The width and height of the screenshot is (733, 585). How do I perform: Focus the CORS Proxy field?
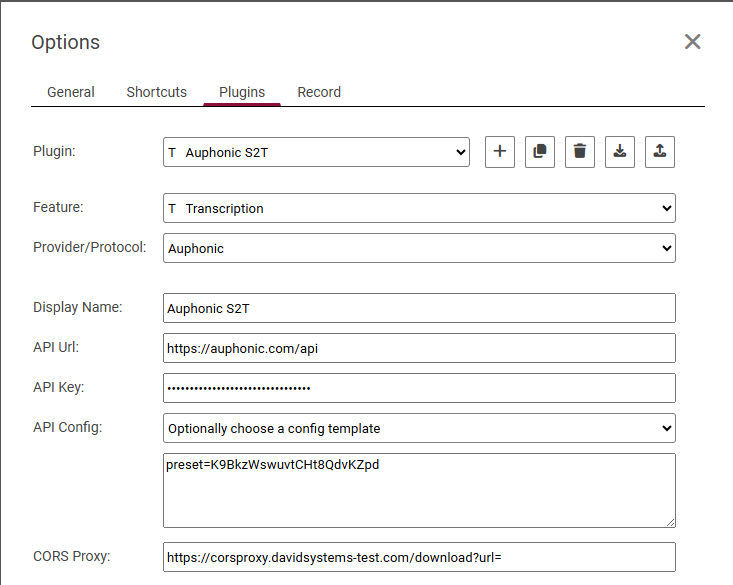(419, 557)
